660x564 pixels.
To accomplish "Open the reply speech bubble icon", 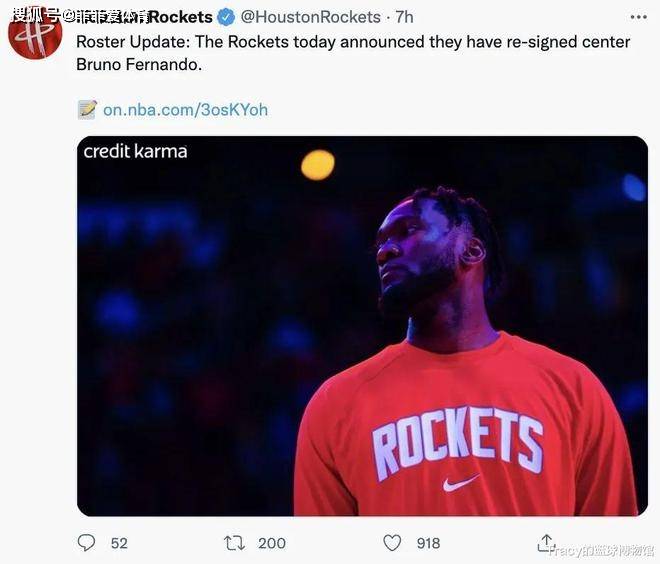I will (x=87, y=543).
